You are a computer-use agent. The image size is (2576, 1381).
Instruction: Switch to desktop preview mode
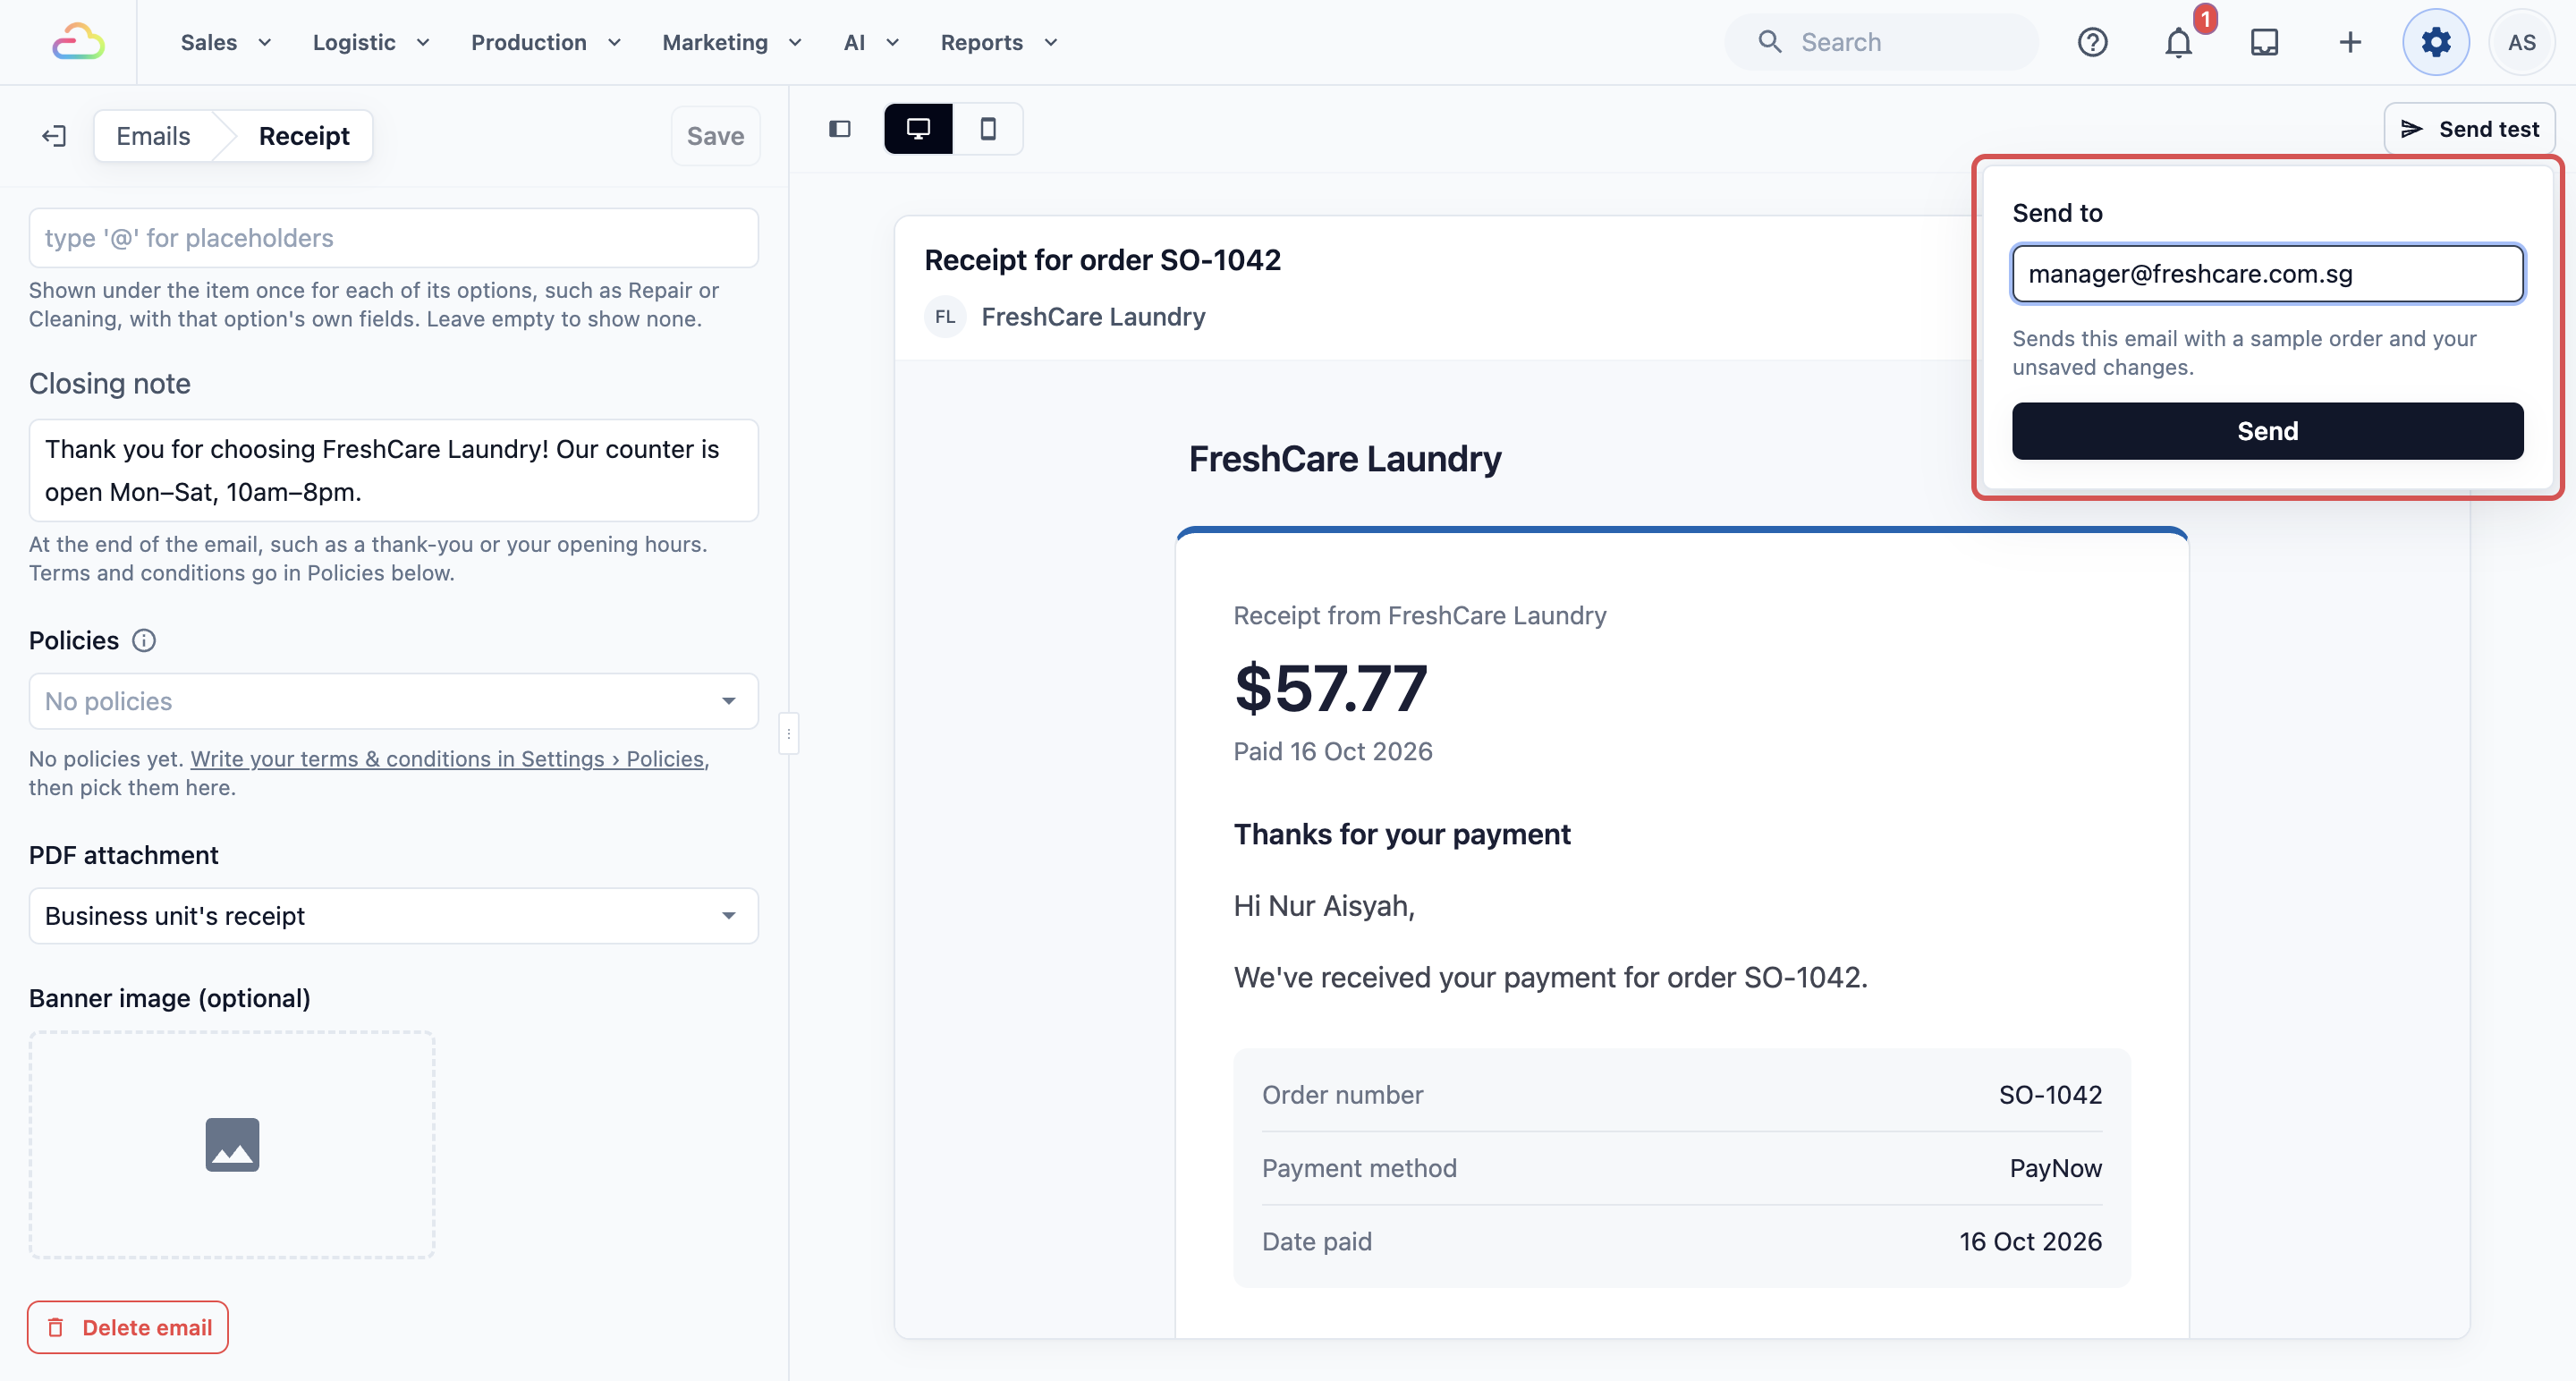click(x=918, y=129)
